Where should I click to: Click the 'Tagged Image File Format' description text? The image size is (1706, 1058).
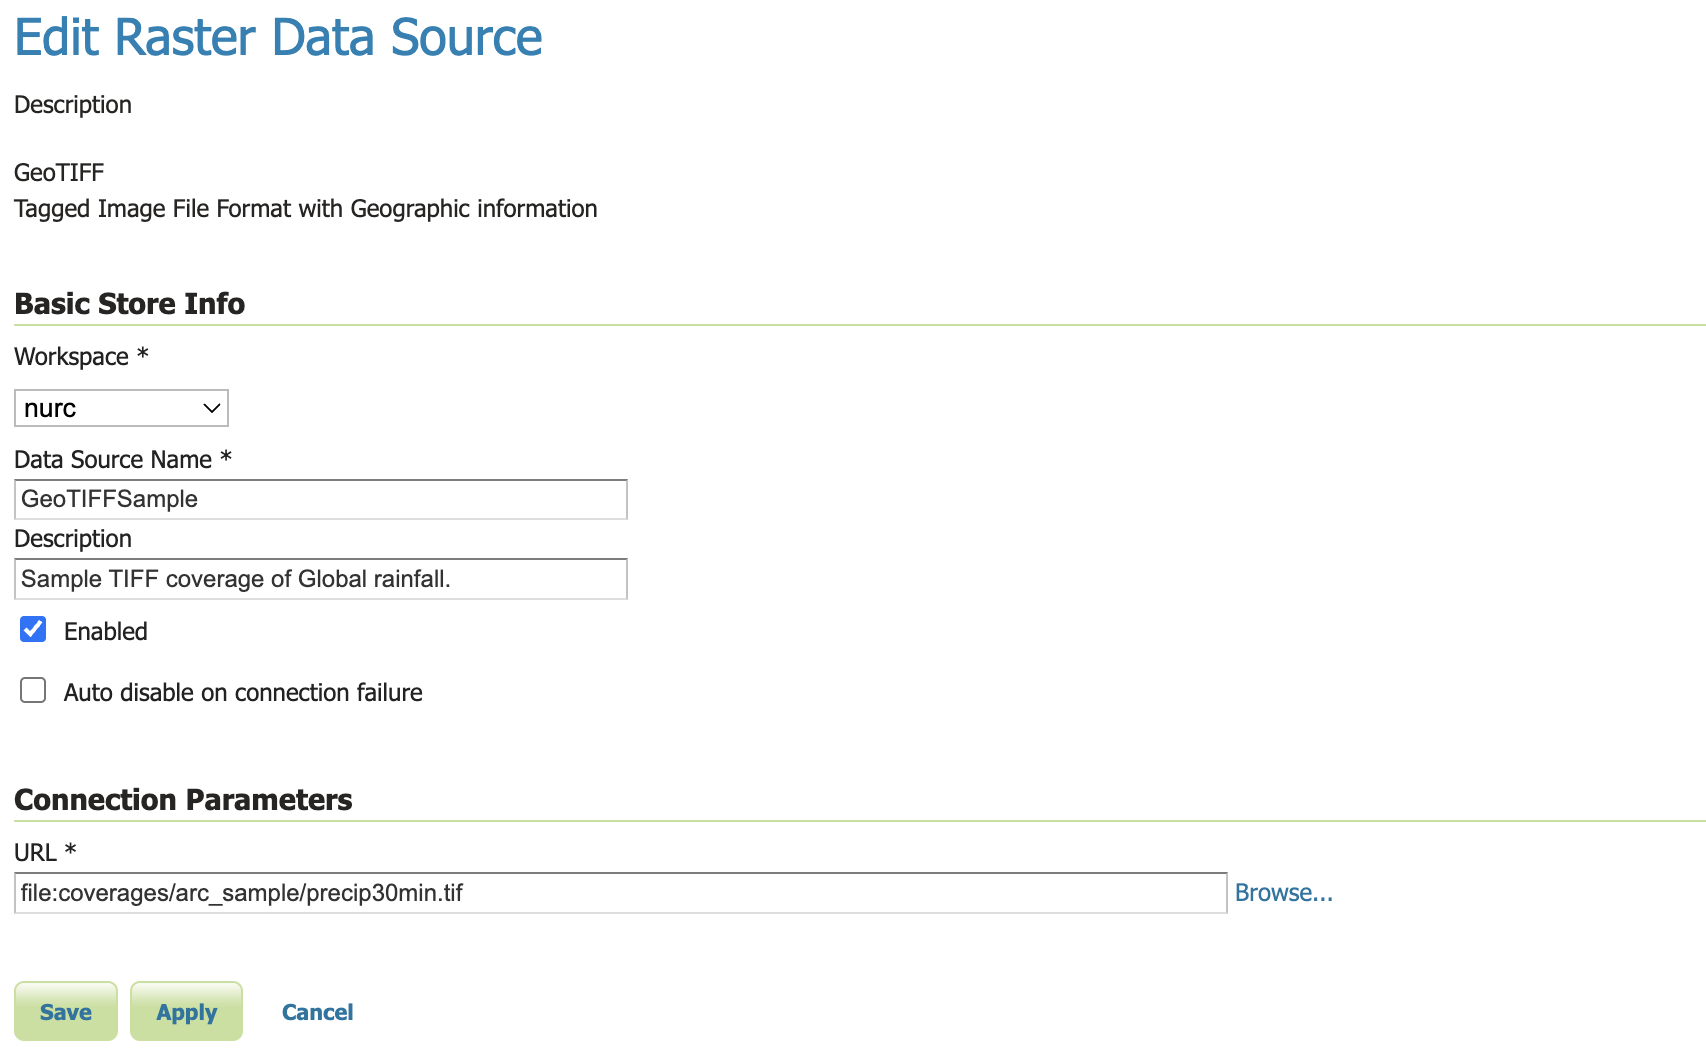click(305, 209)
